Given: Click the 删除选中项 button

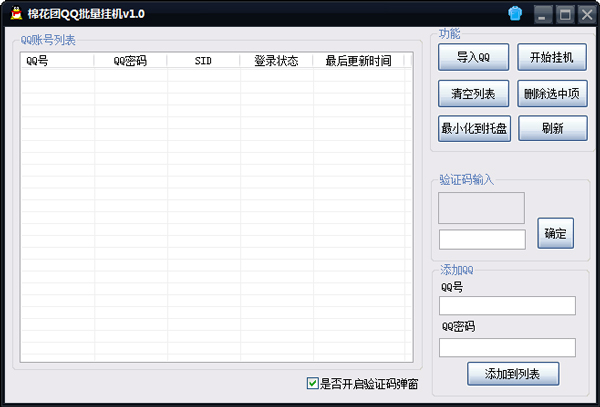Looking at the screenshot, I should click(x=552, y=94).
